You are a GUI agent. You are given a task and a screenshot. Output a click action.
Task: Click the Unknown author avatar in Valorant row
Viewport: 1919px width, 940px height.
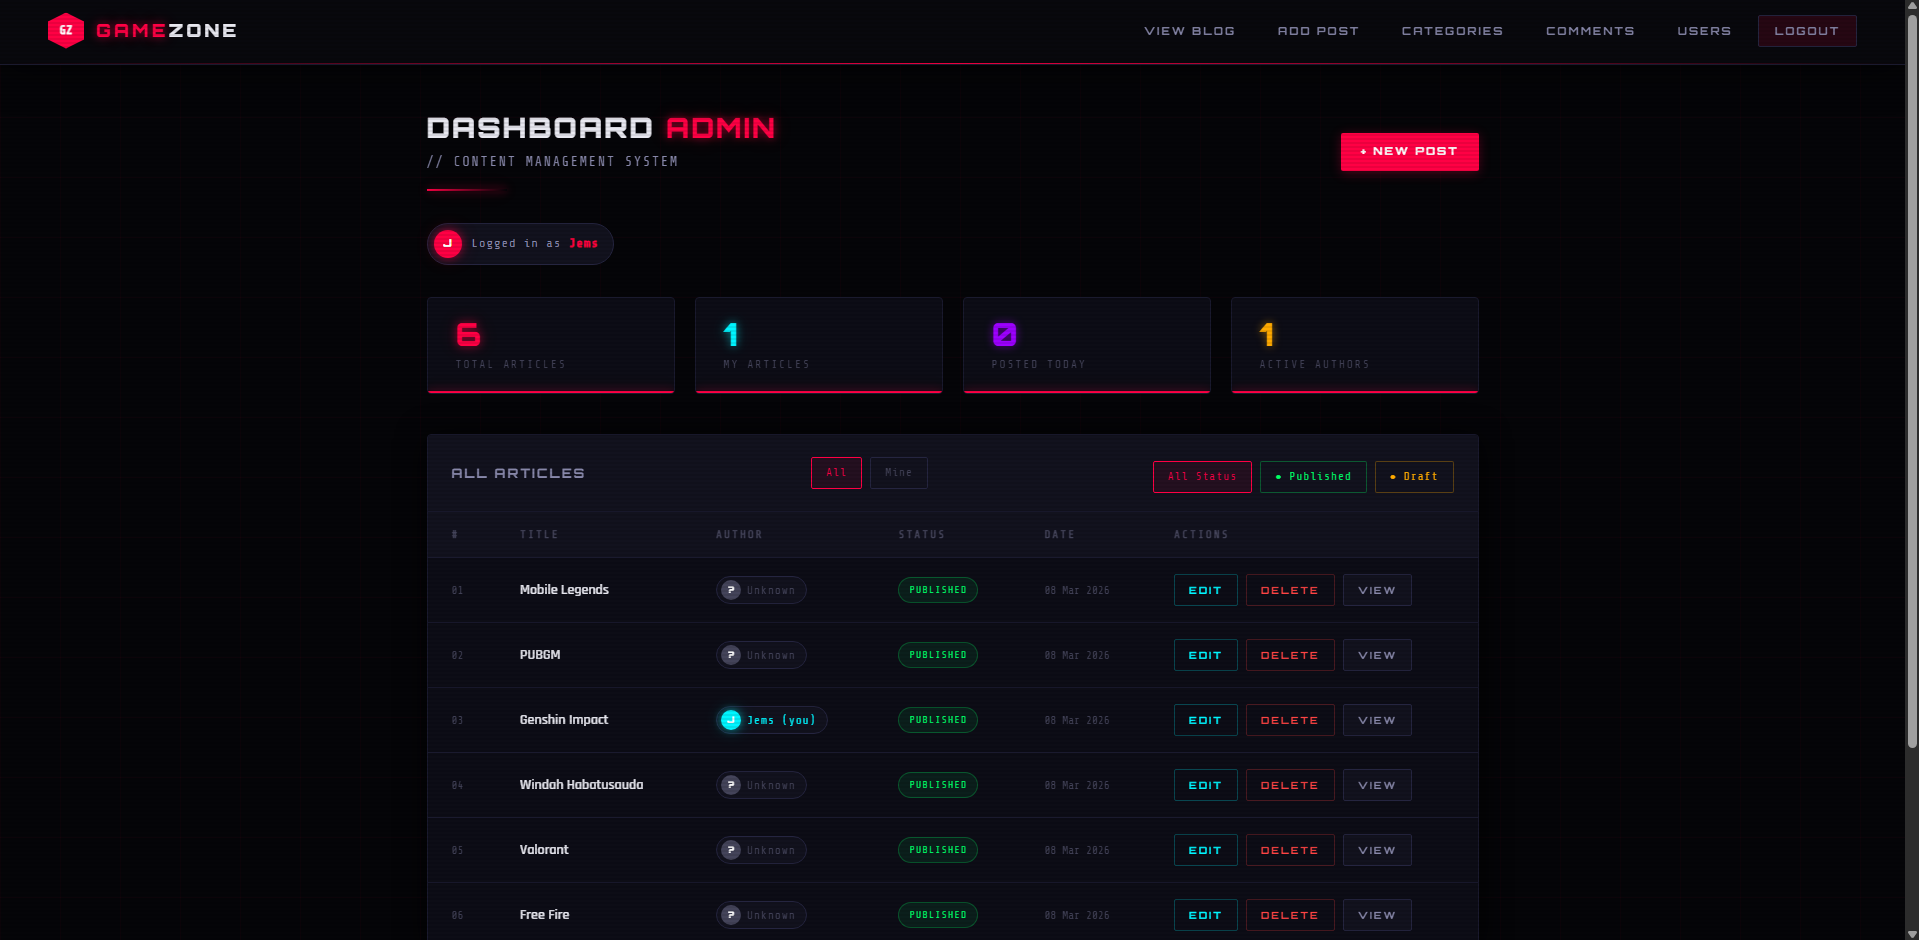pos(731,850)
